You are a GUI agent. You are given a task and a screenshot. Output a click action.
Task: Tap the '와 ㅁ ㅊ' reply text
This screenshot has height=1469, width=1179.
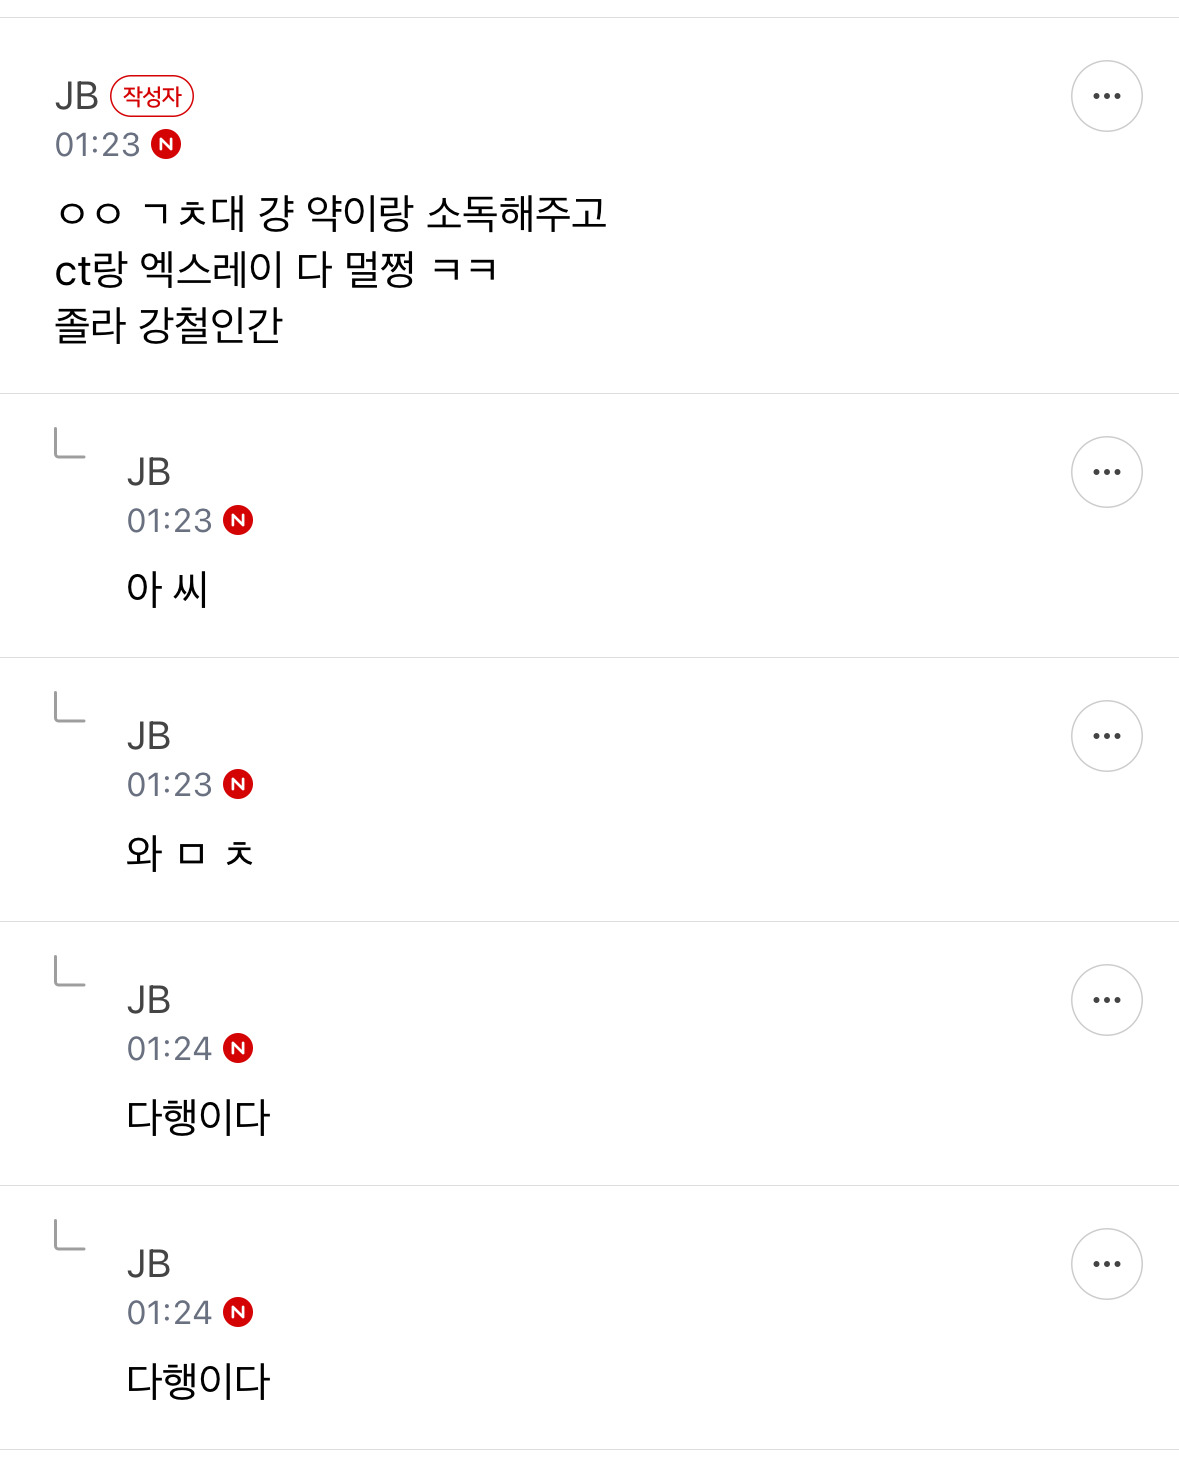pos(190,853)
